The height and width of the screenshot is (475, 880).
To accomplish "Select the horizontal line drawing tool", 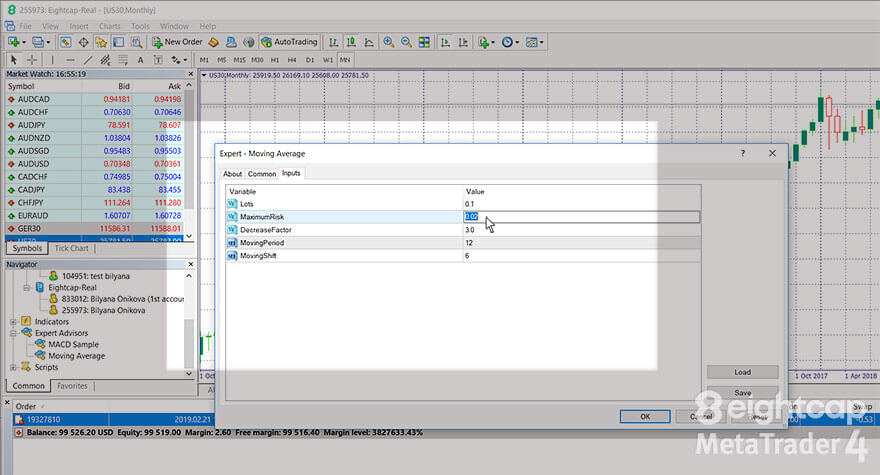I will tap(70, 60).
